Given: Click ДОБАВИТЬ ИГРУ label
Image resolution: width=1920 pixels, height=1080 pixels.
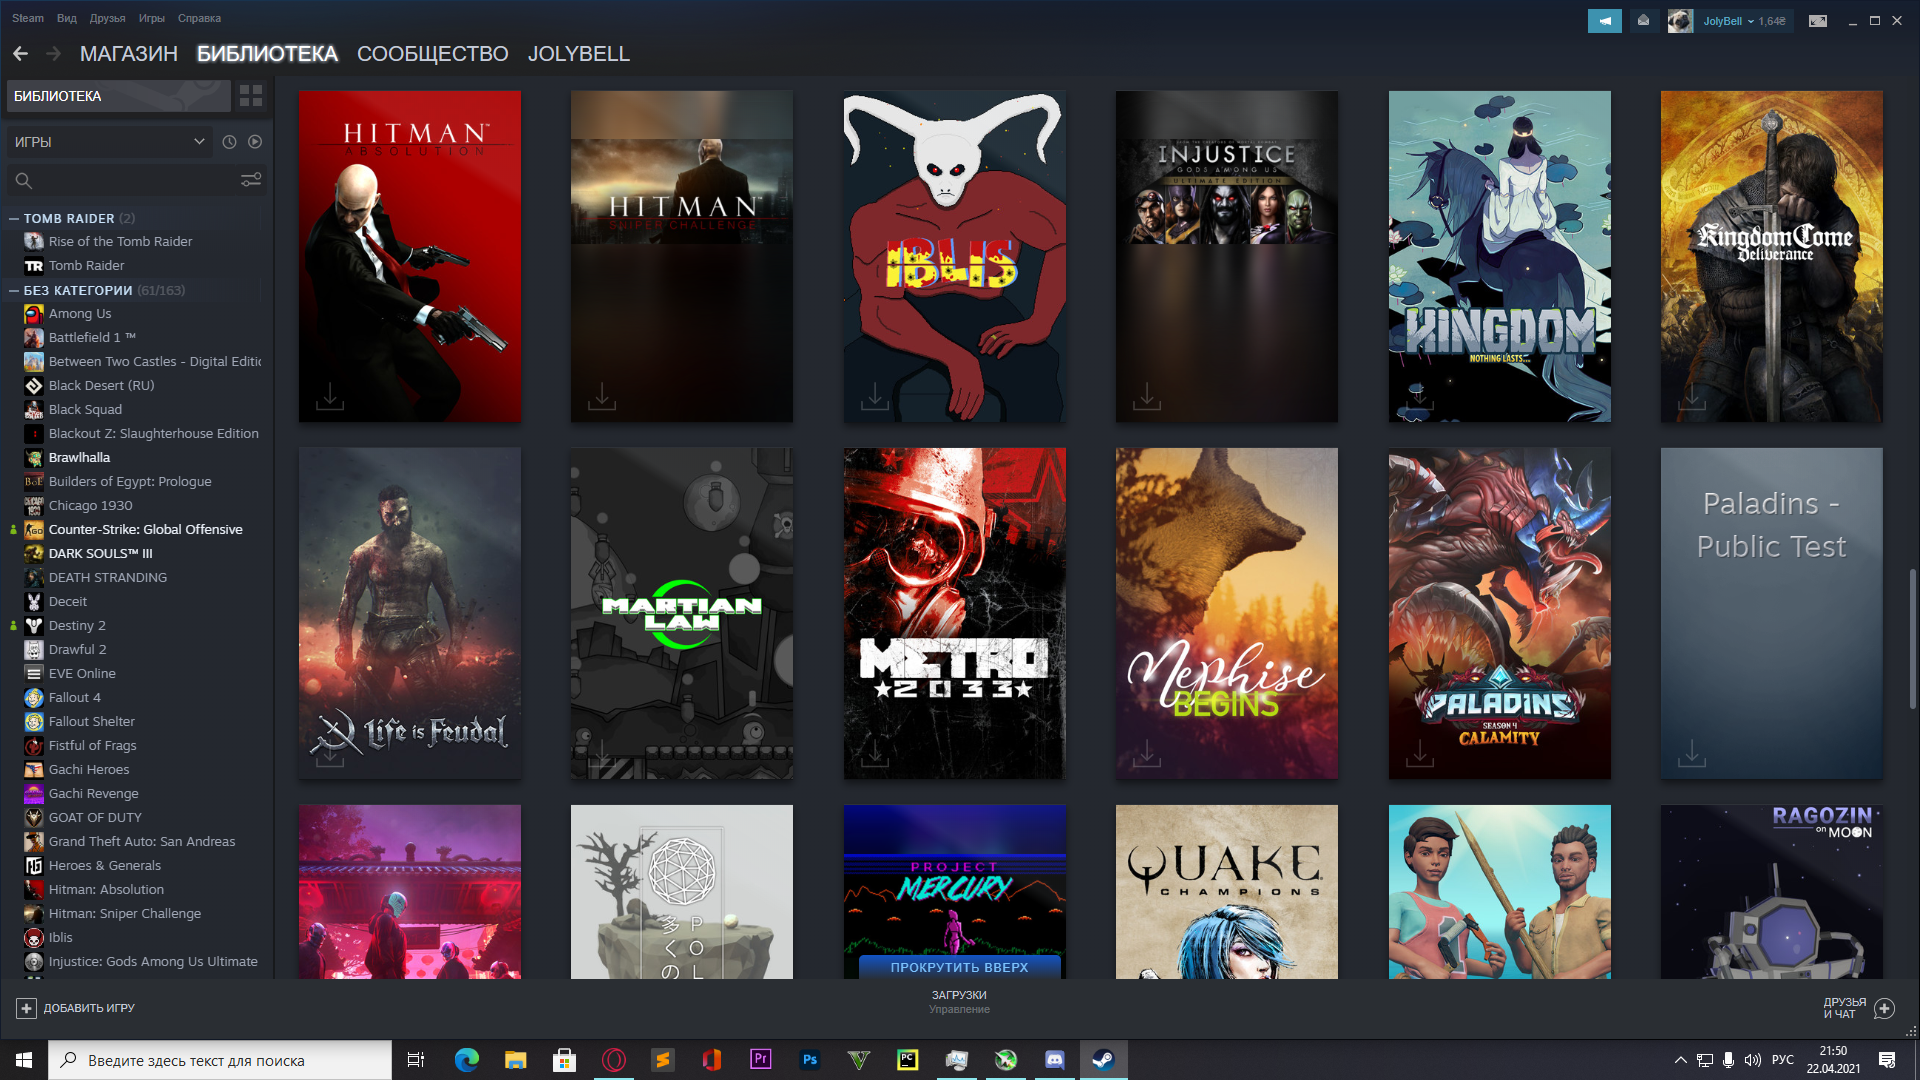Looking at the screenshot, I should 89,1008.
